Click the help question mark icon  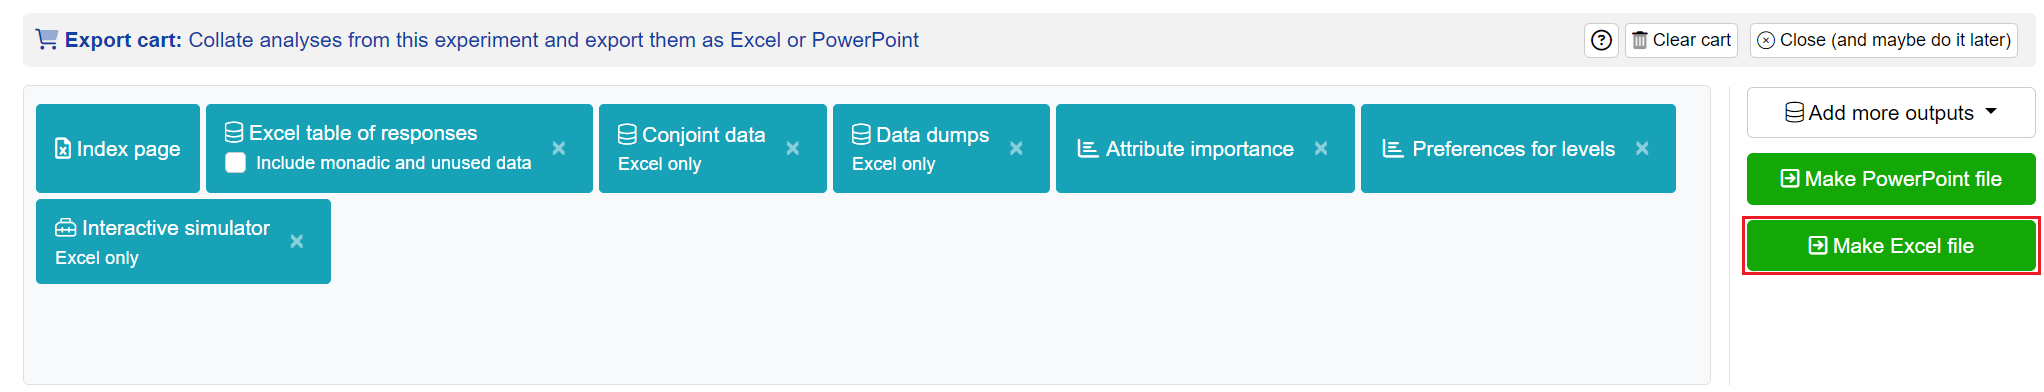[1601, 40]
